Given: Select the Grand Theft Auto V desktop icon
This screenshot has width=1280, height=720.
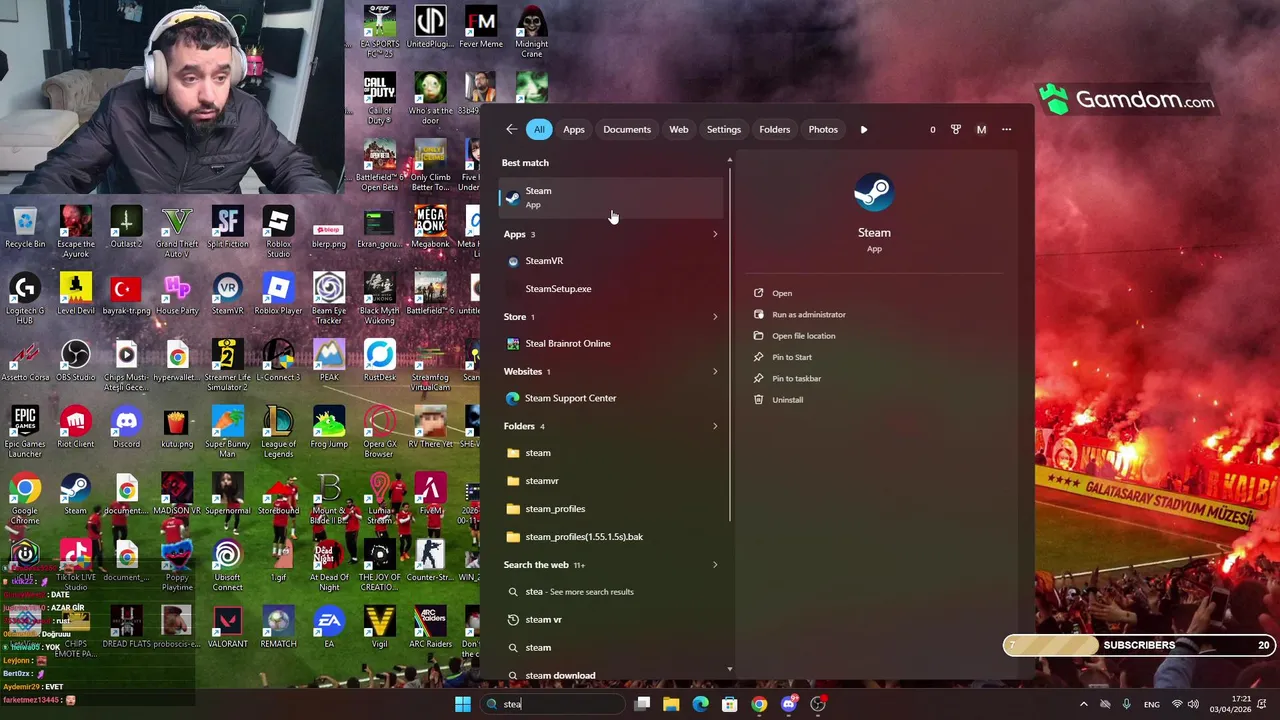Looking at the screenshot, I should point(177,232).
